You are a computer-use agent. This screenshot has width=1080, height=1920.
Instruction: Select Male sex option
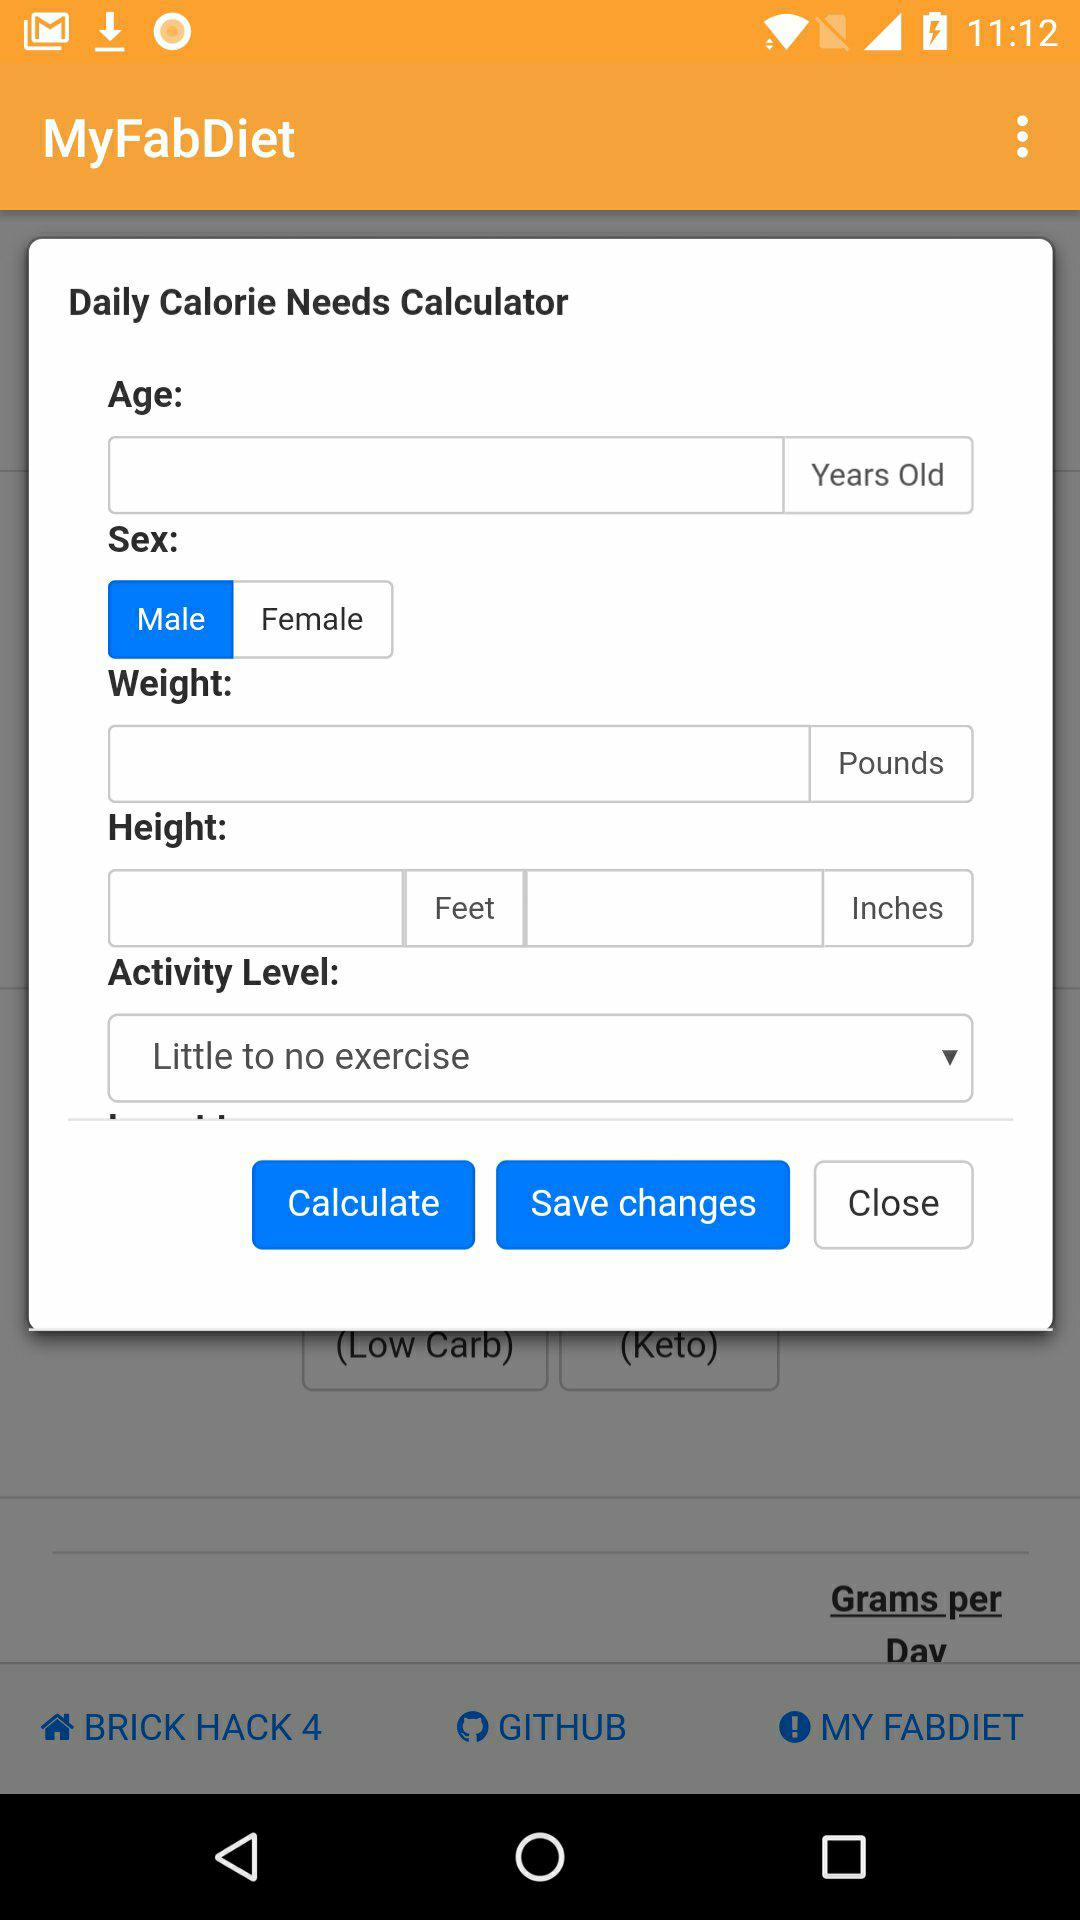(x=171, y=619)
